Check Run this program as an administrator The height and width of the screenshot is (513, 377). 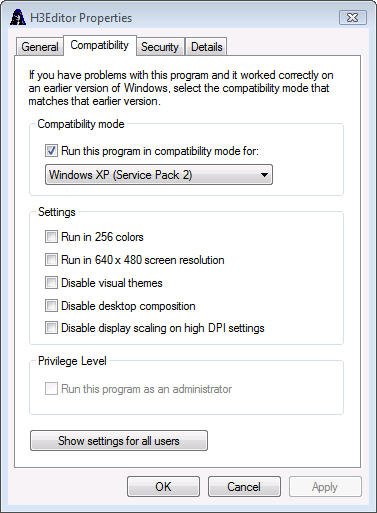point(51,389)
